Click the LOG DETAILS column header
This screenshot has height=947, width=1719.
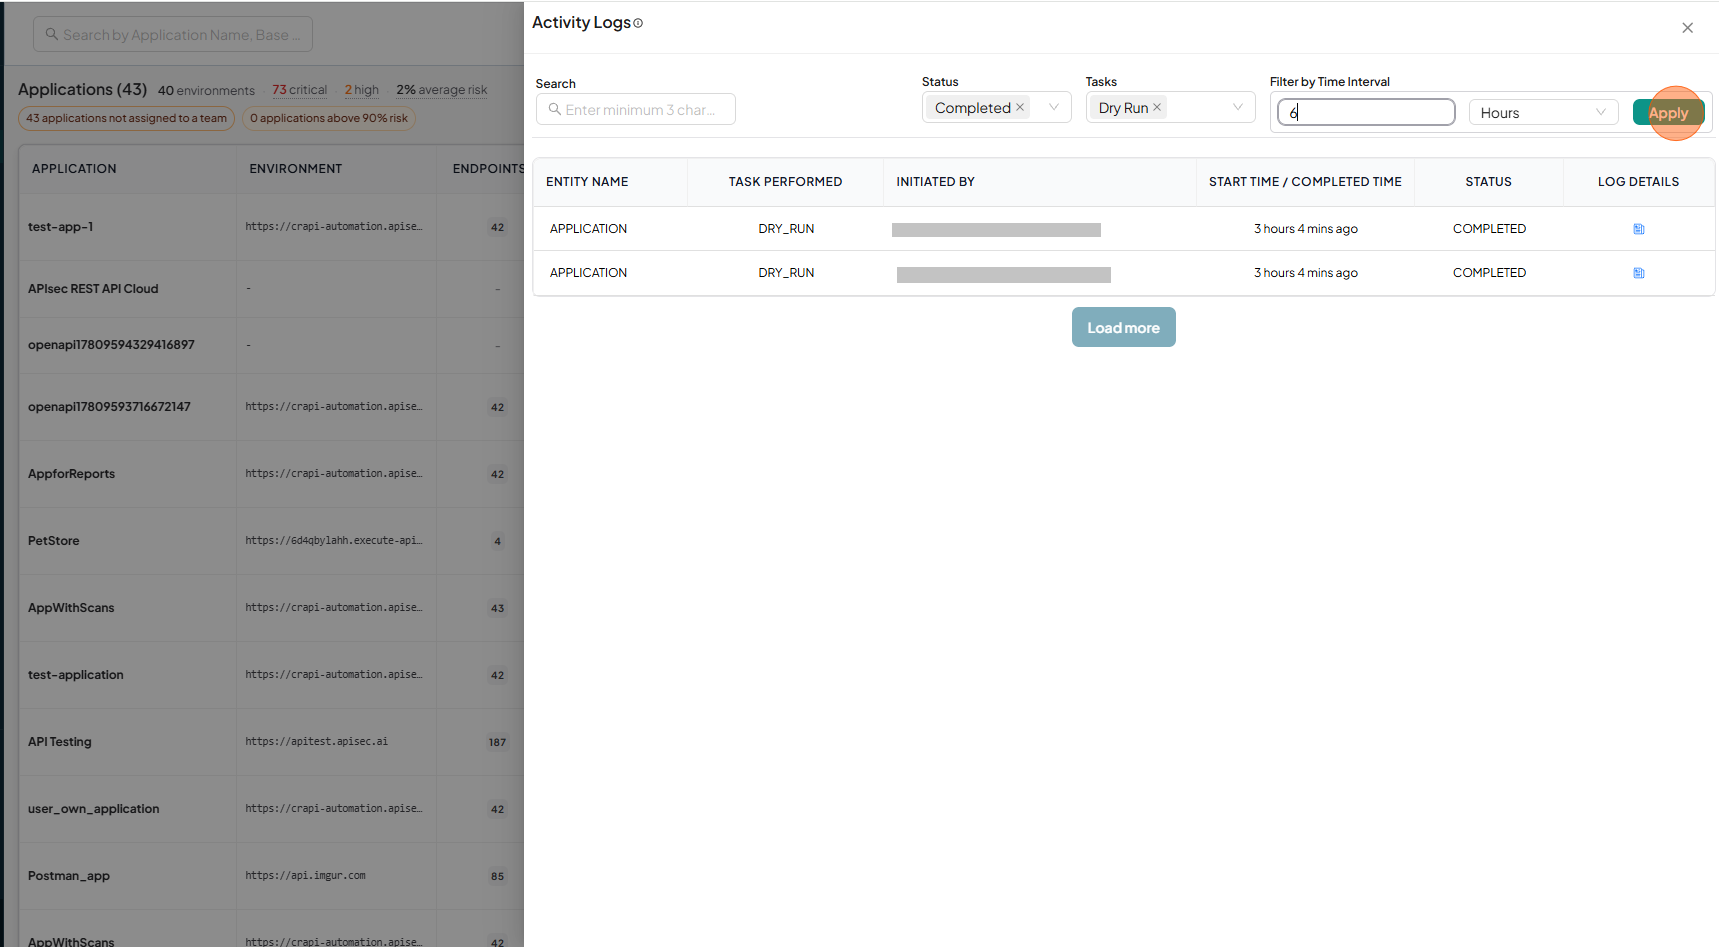[1638, 182]
